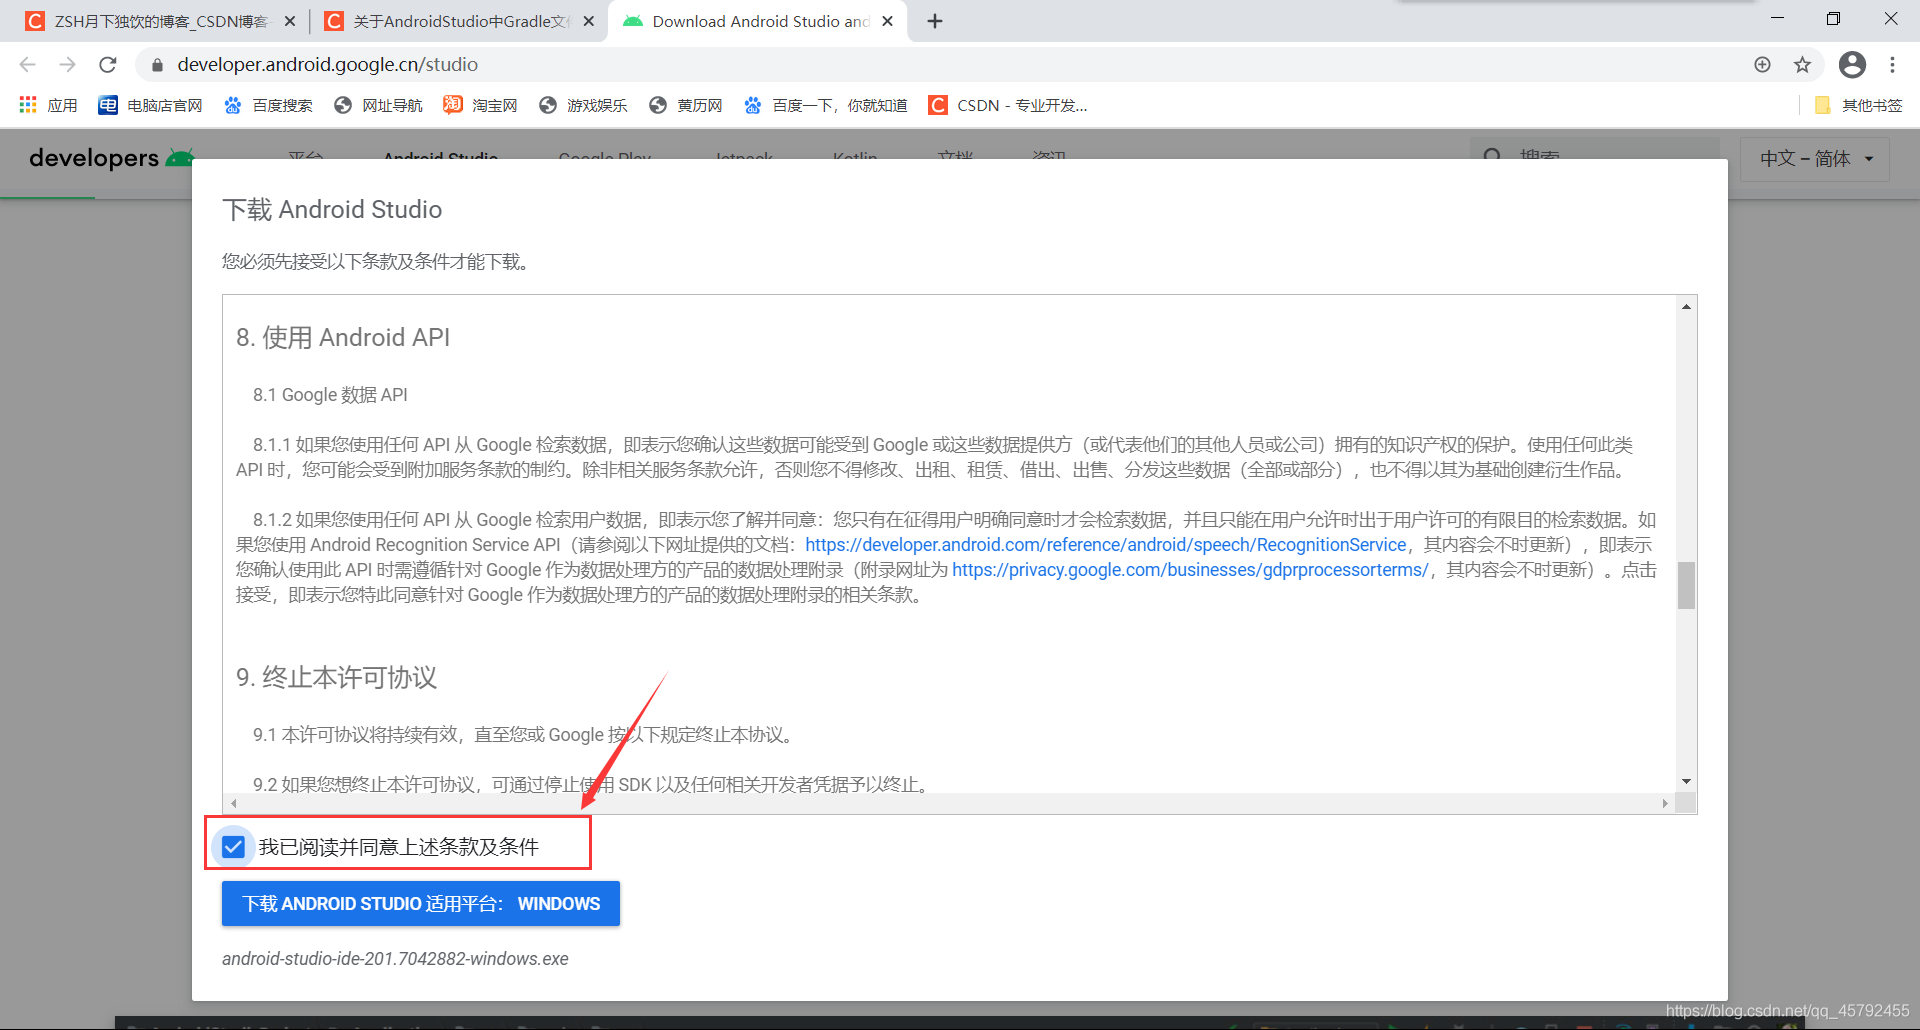
Task: Reload the page with refresh icon
Action: point(108,64)
